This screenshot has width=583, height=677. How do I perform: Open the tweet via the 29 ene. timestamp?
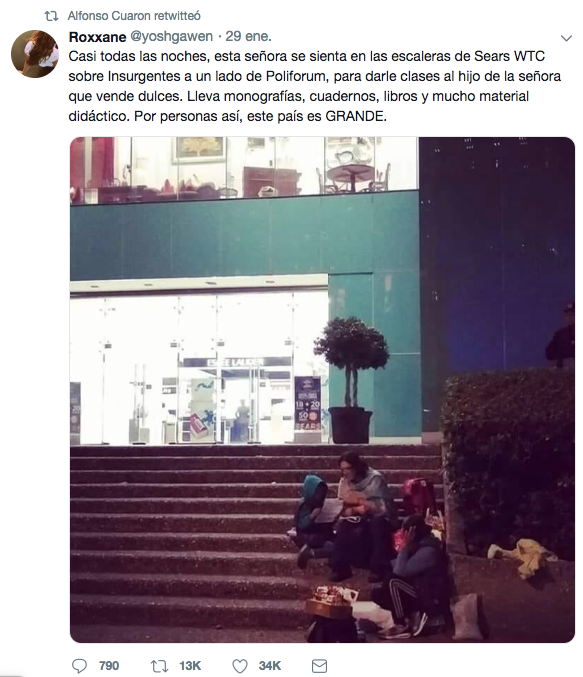[x=248, y=37]
